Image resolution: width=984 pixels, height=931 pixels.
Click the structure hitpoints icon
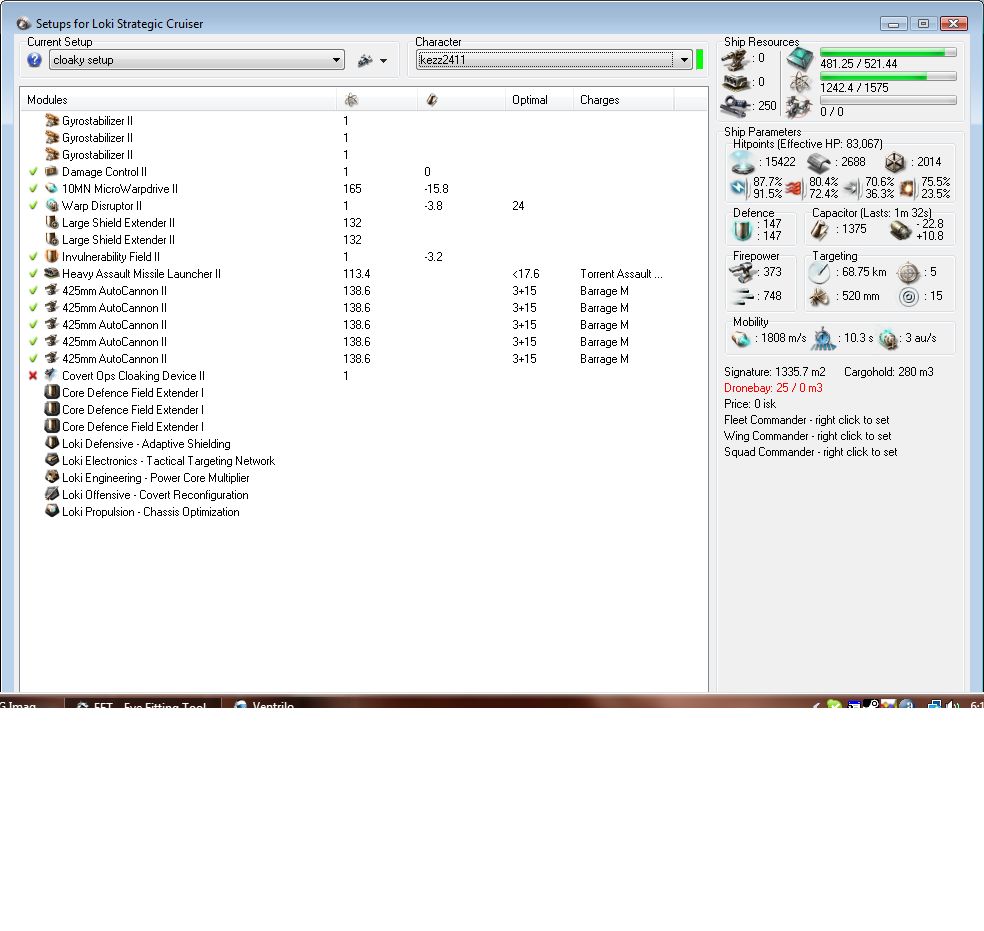(x=896, y=163)
